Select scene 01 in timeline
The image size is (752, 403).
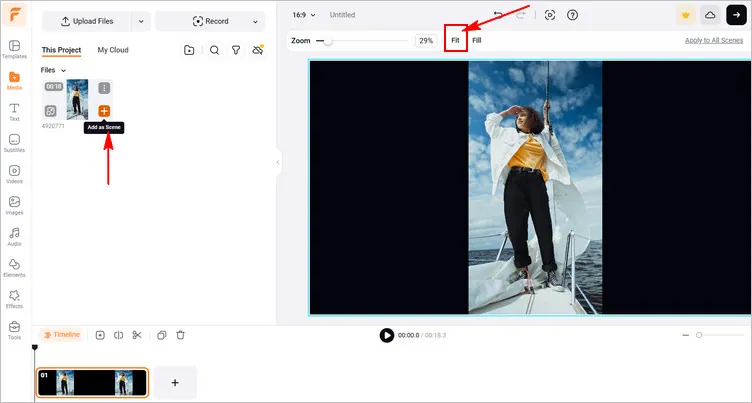click(92, 382)
